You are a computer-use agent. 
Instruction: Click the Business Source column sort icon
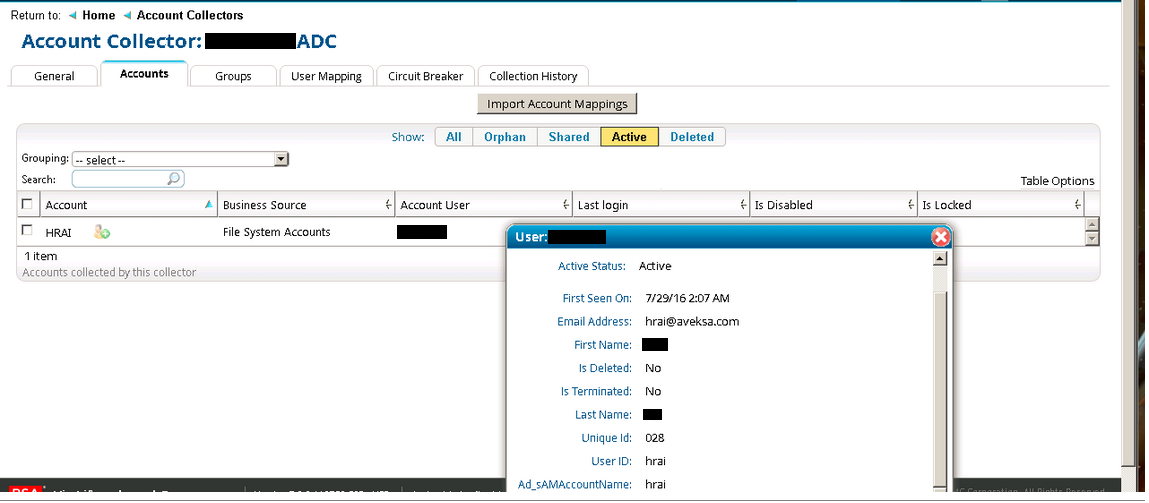pos(387,205)
